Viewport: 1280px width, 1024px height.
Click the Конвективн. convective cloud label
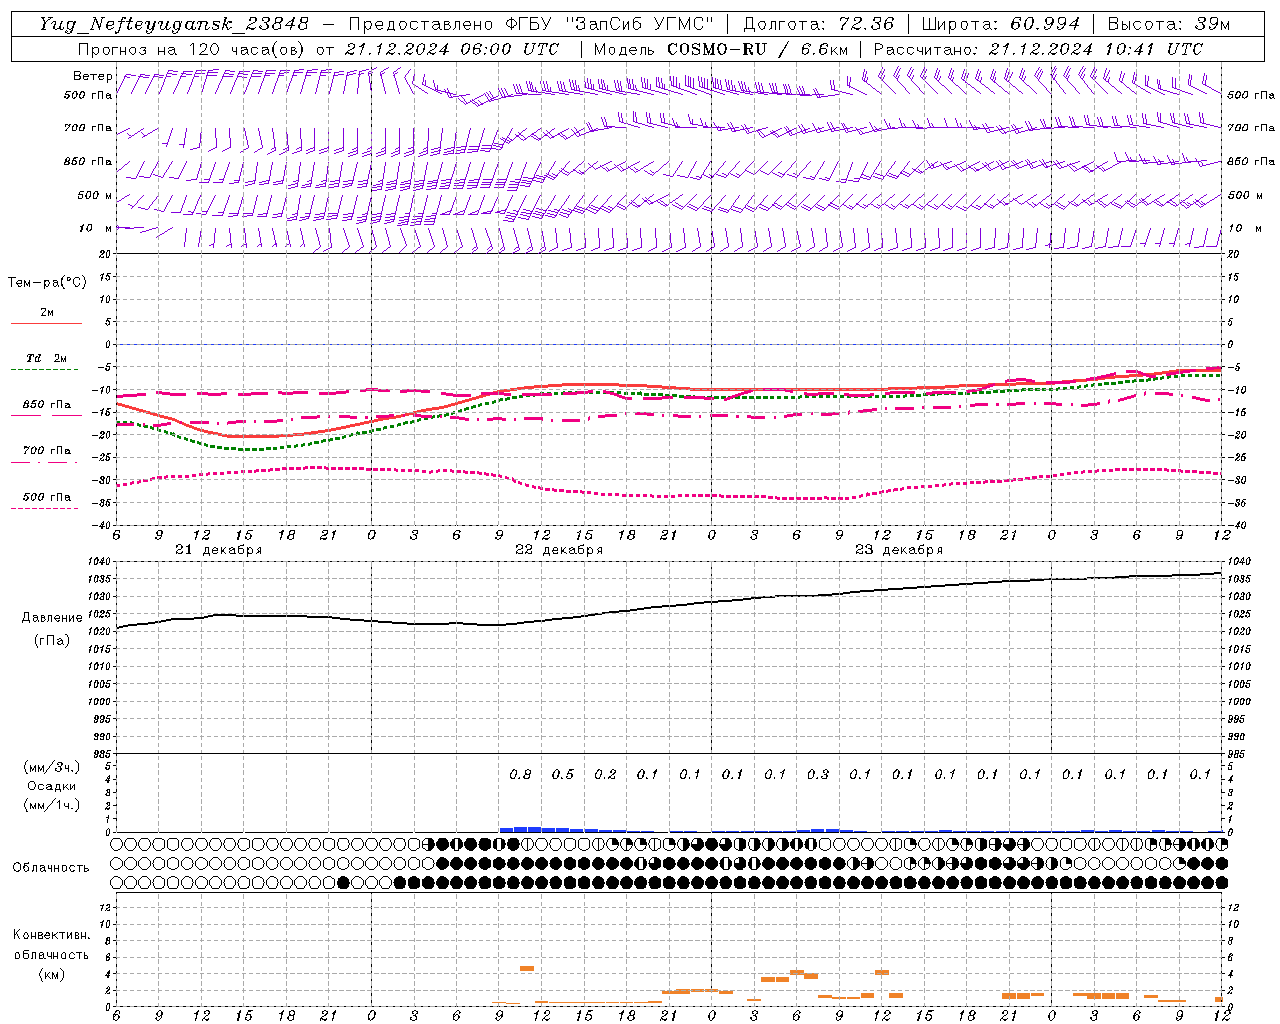coord(51,935)
